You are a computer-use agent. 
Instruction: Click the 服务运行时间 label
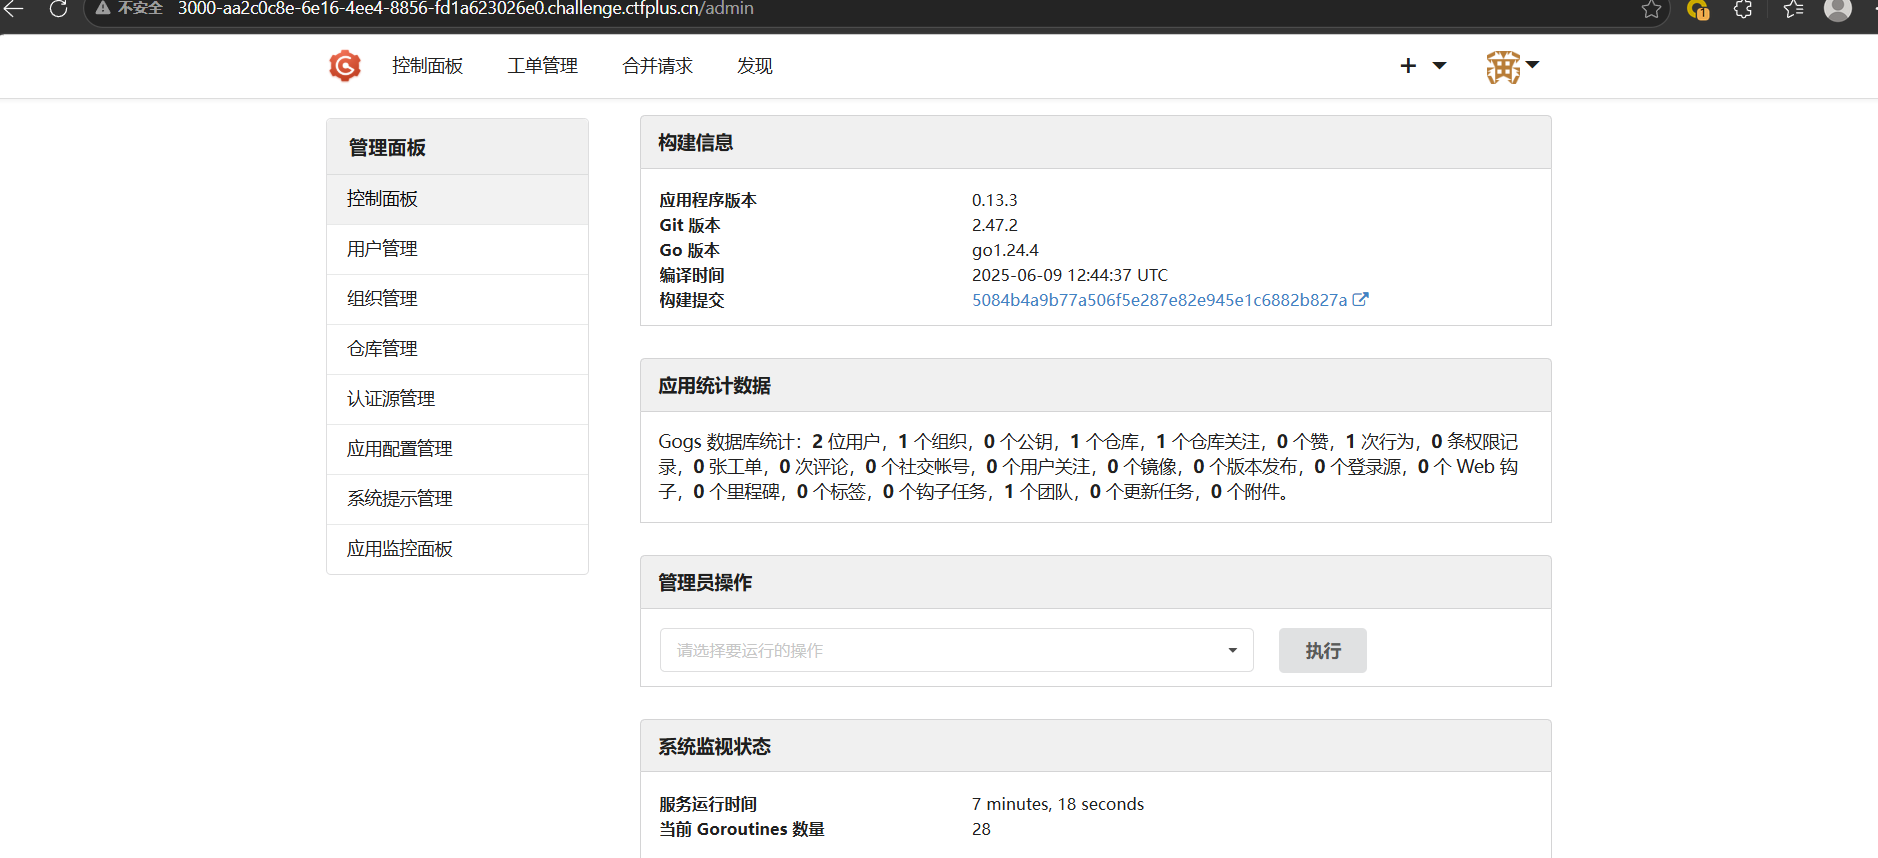[707, 804]
